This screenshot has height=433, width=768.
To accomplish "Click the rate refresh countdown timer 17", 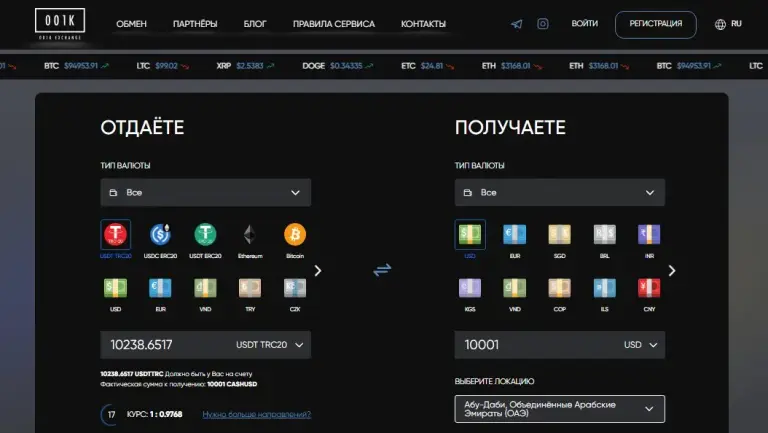I will (111, 415).
